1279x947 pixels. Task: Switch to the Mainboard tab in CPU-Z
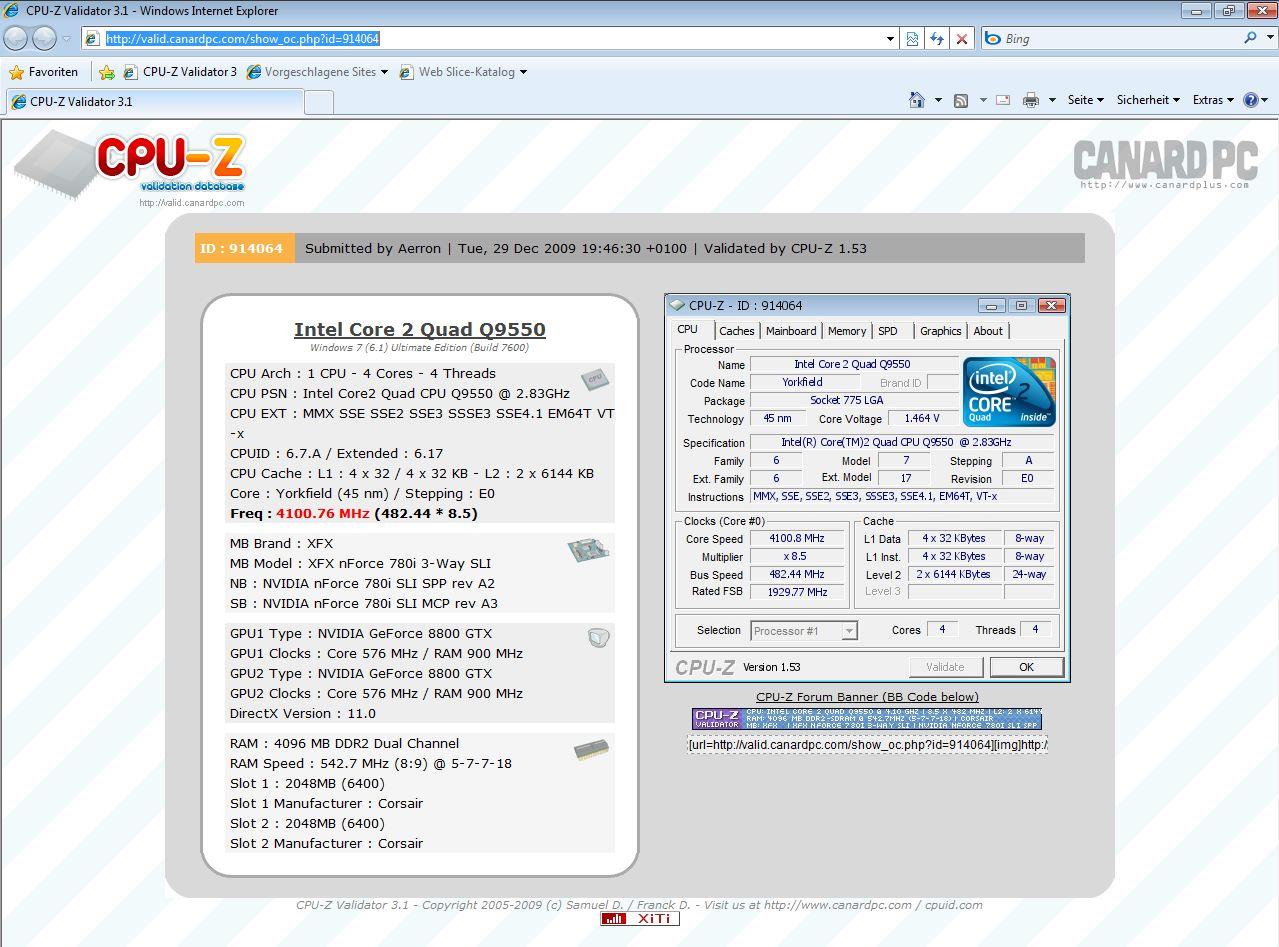tap(791, 331)
